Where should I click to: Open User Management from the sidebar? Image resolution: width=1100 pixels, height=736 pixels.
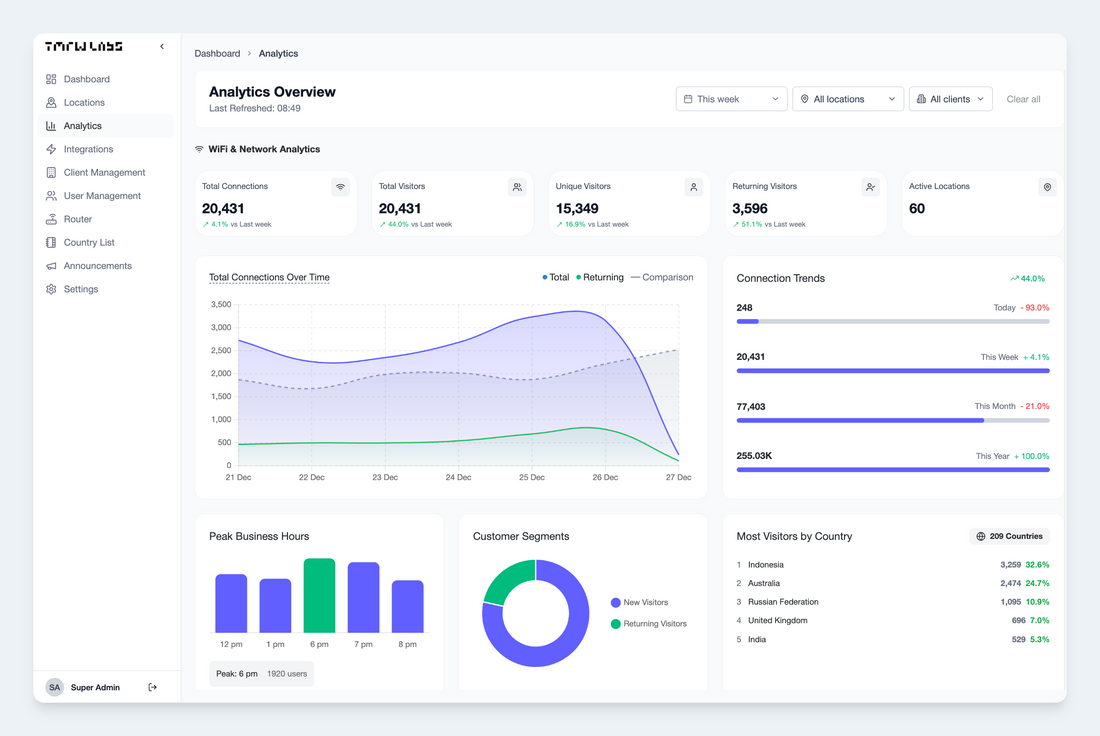click(x=106, y=196)
